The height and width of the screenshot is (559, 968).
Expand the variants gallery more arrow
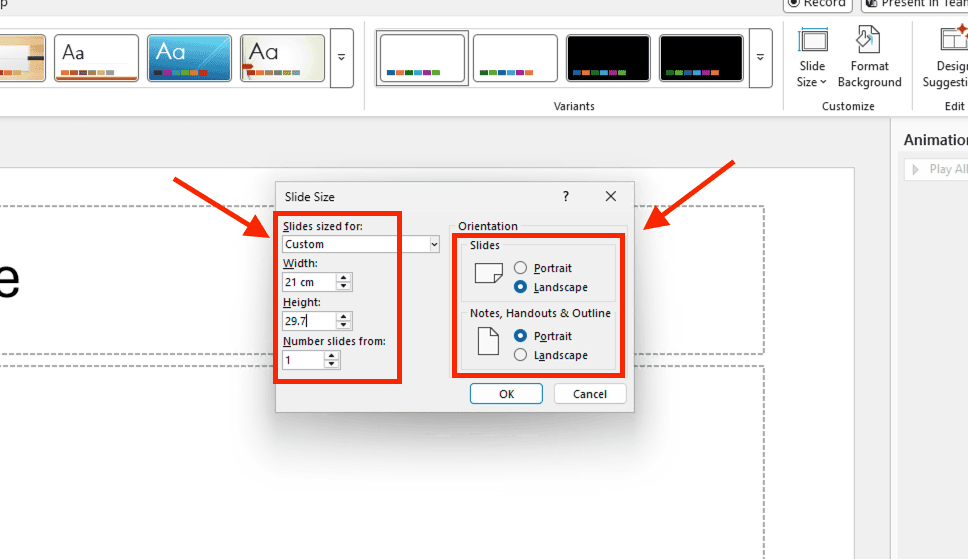click(760, 58)
